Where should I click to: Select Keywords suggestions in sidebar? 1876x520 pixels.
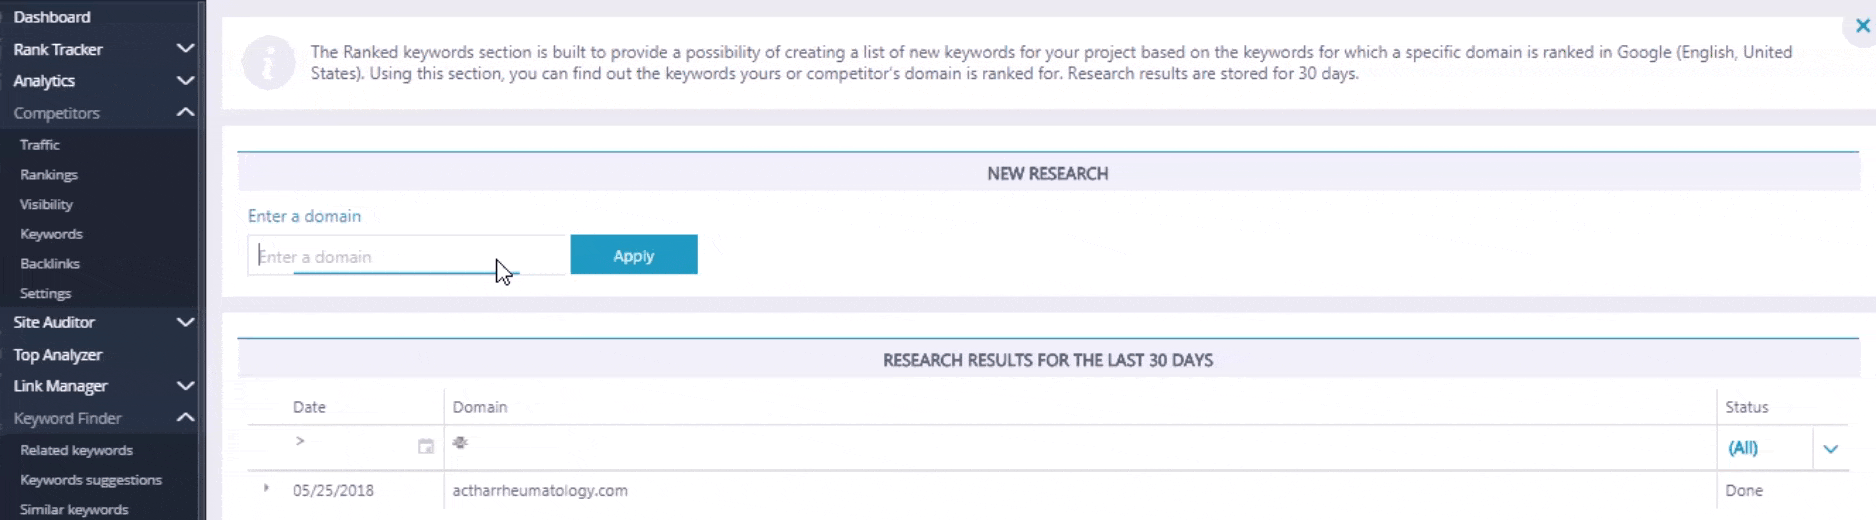coord(91,480)
